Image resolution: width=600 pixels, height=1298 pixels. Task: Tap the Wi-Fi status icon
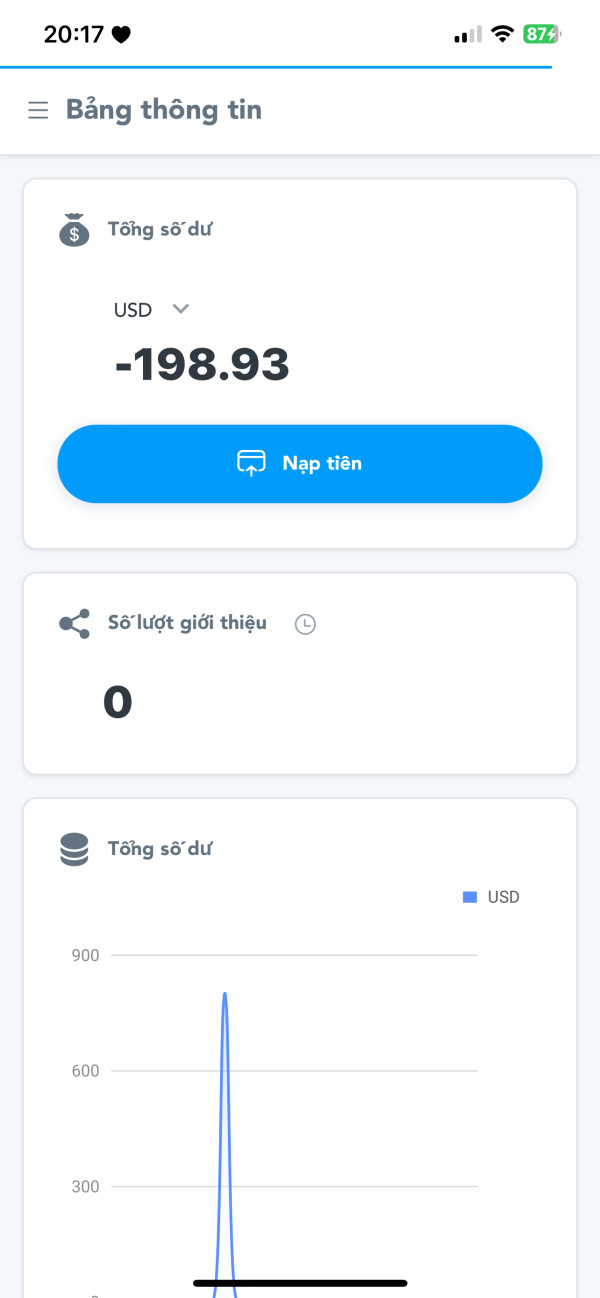pos(501,34)
